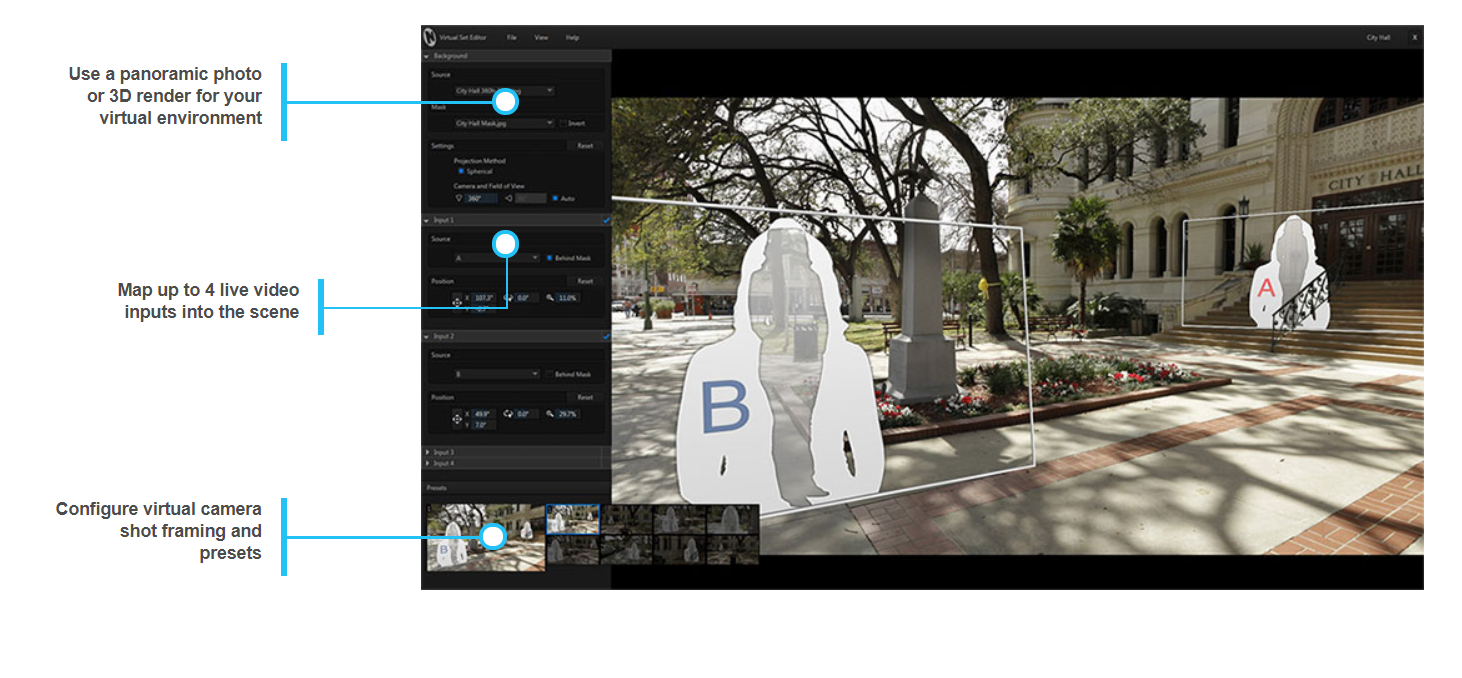Click the Input 1 zoom field 11.0%
This screenshot has width=1462, height=678.
click(568, 298)
